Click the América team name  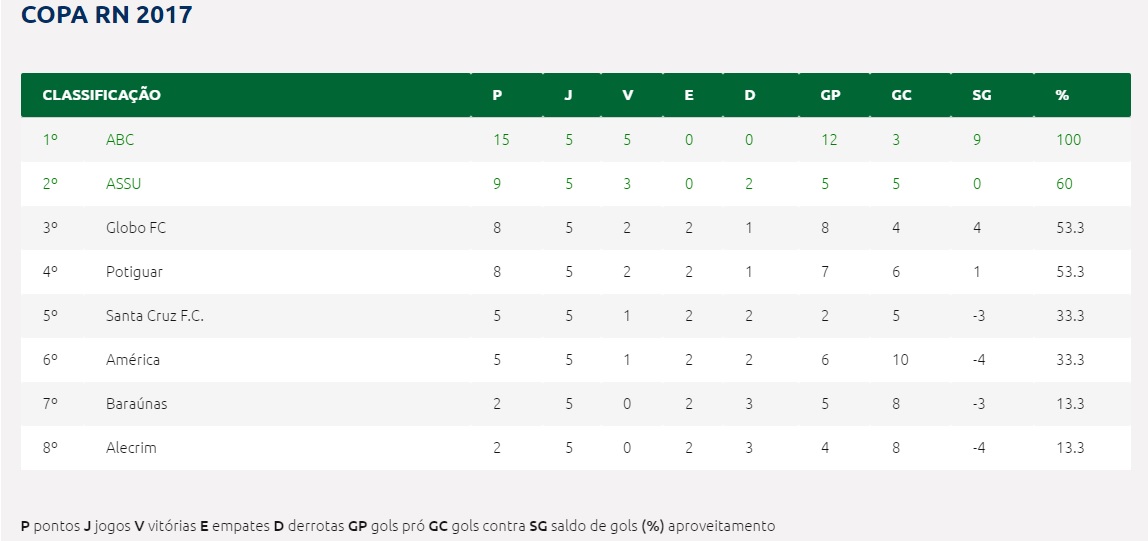tap(133, 359)
